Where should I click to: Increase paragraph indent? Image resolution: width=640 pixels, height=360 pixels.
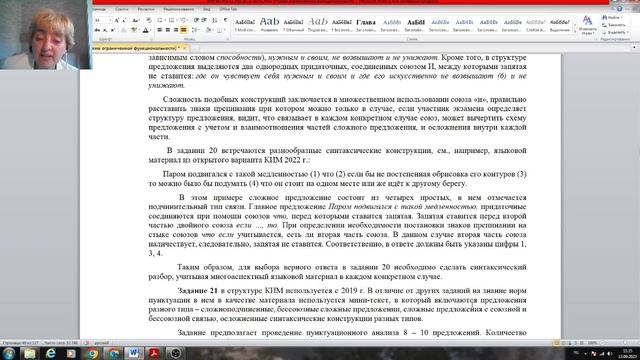[x=204, y=20]
